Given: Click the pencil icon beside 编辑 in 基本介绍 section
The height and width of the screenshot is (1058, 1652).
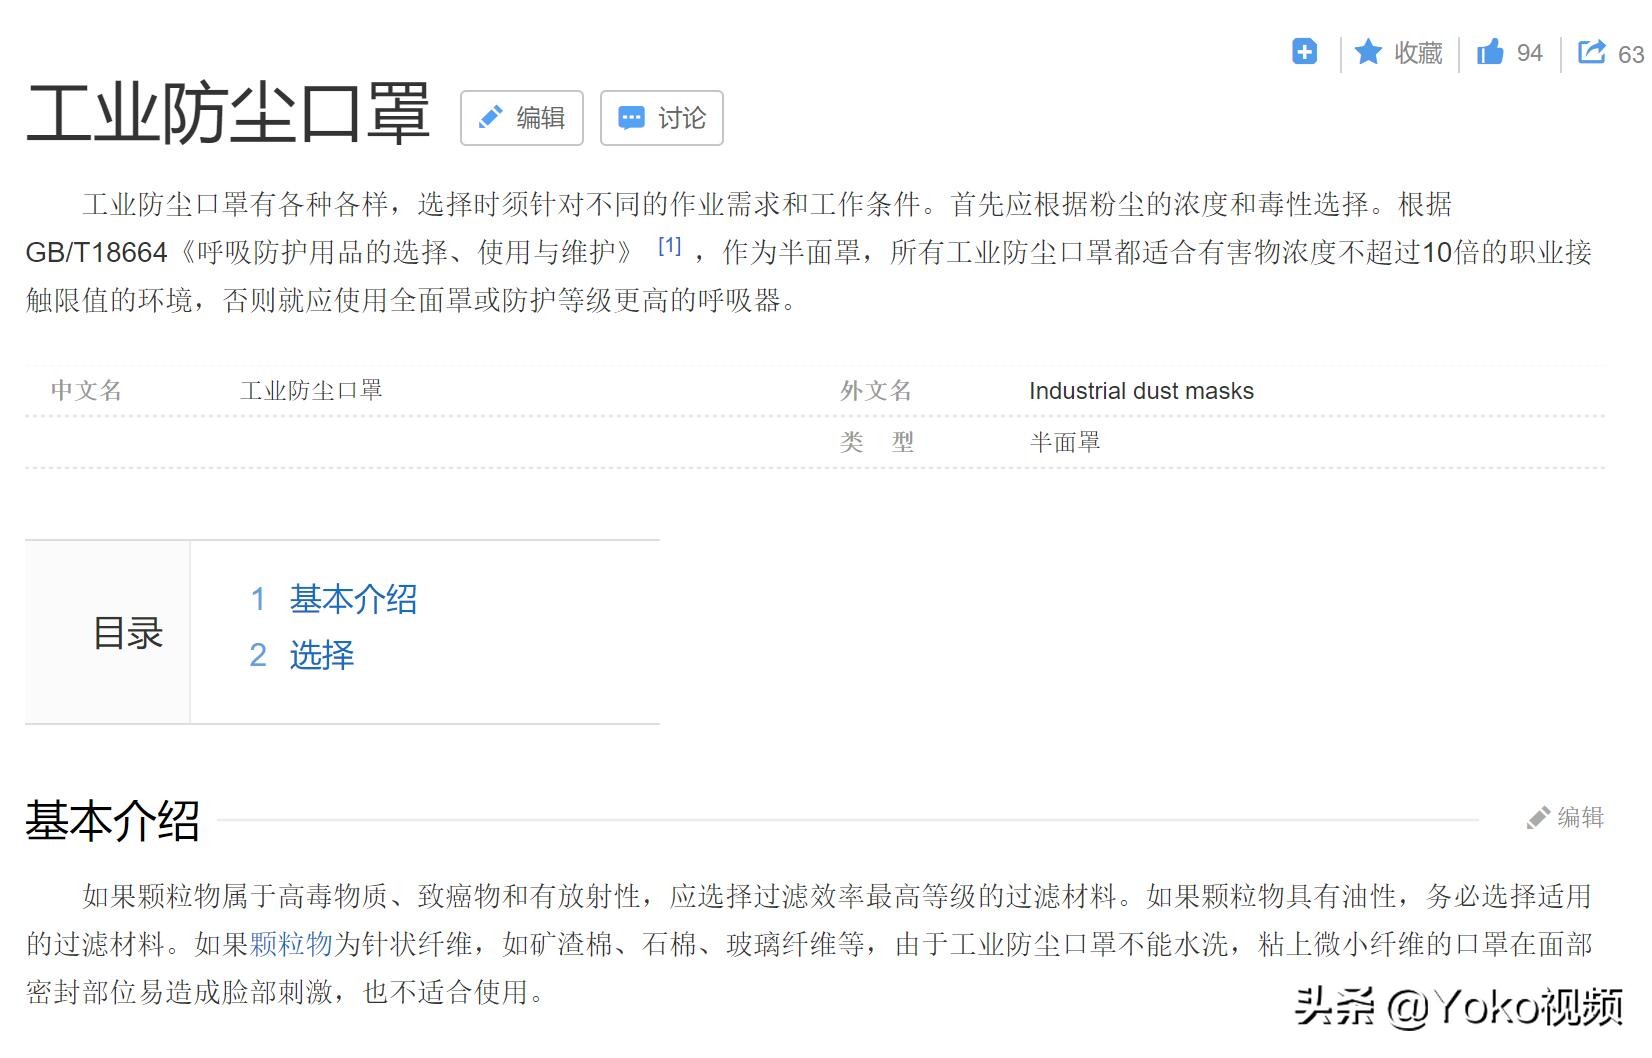Looking at the screenshot, I should [x=1536, y=818].
